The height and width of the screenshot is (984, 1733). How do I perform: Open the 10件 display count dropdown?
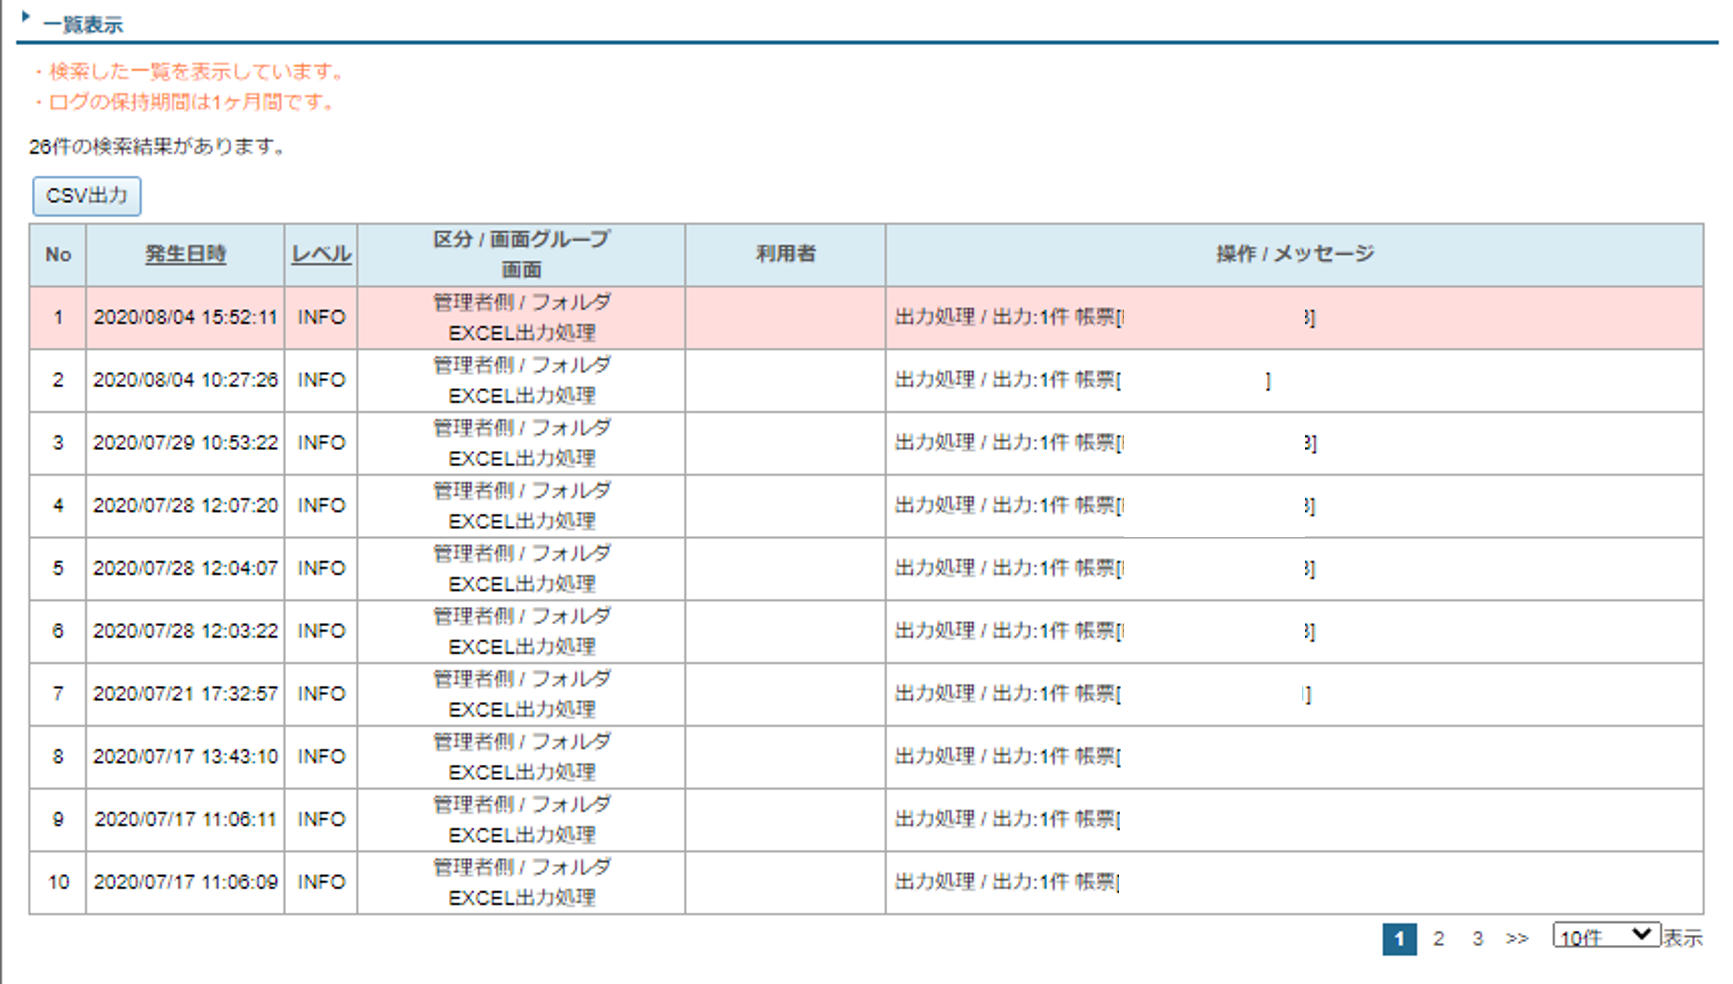click(1605, 936)
